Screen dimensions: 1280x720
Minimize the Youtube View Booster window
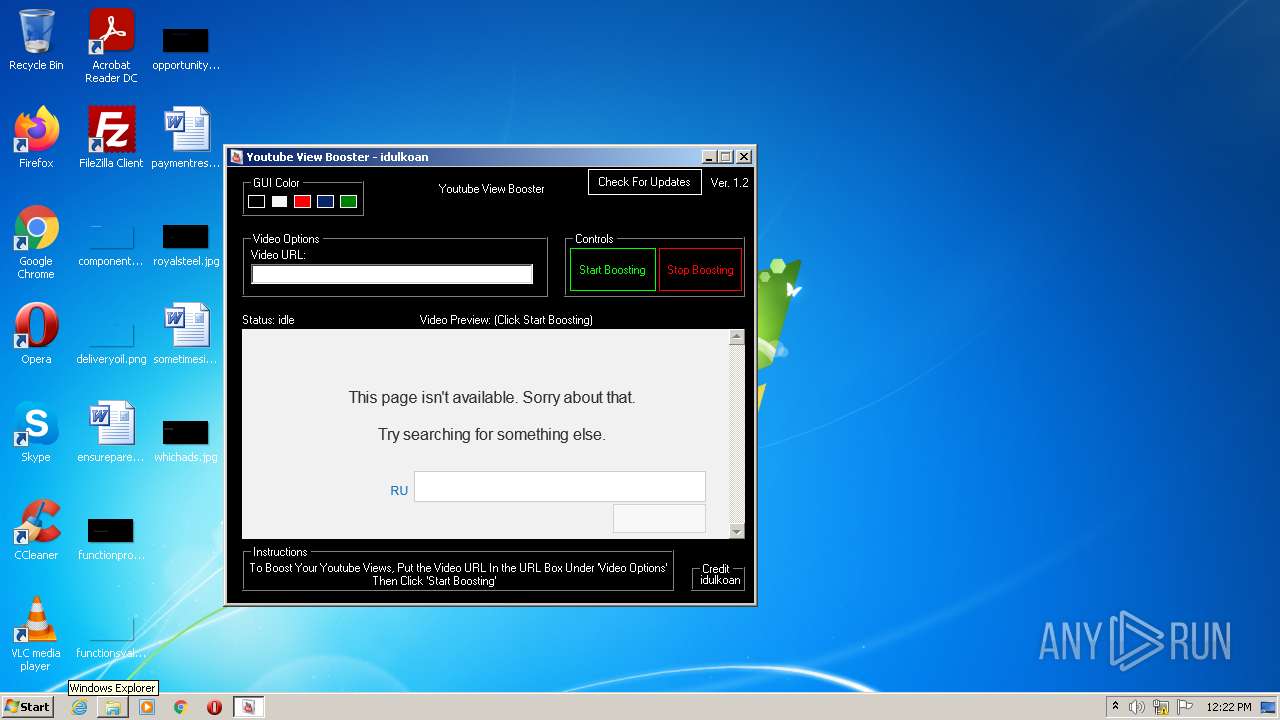click(709, 157)
